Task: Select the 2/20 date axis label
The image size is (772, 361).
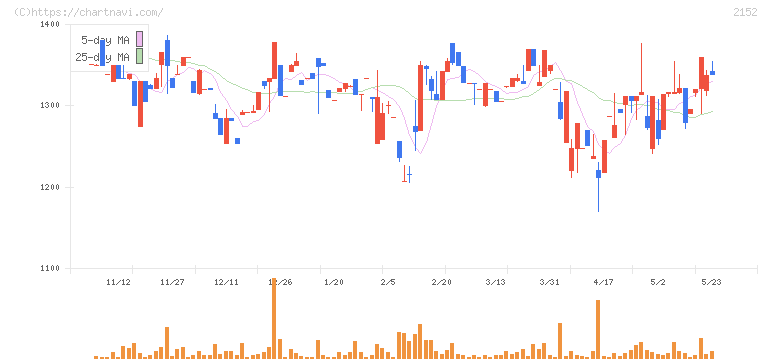Action: pyautogui.click(x=441, y=282)
